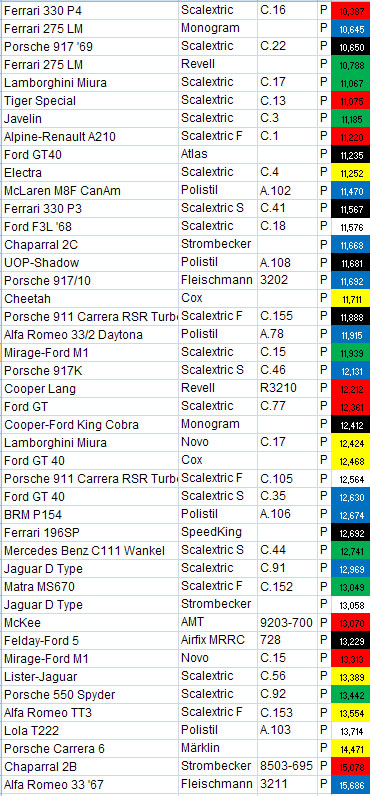Click the C.155 code cell
Image resolution: width=370 pixels, height=796 pixels.
(287, 316)
